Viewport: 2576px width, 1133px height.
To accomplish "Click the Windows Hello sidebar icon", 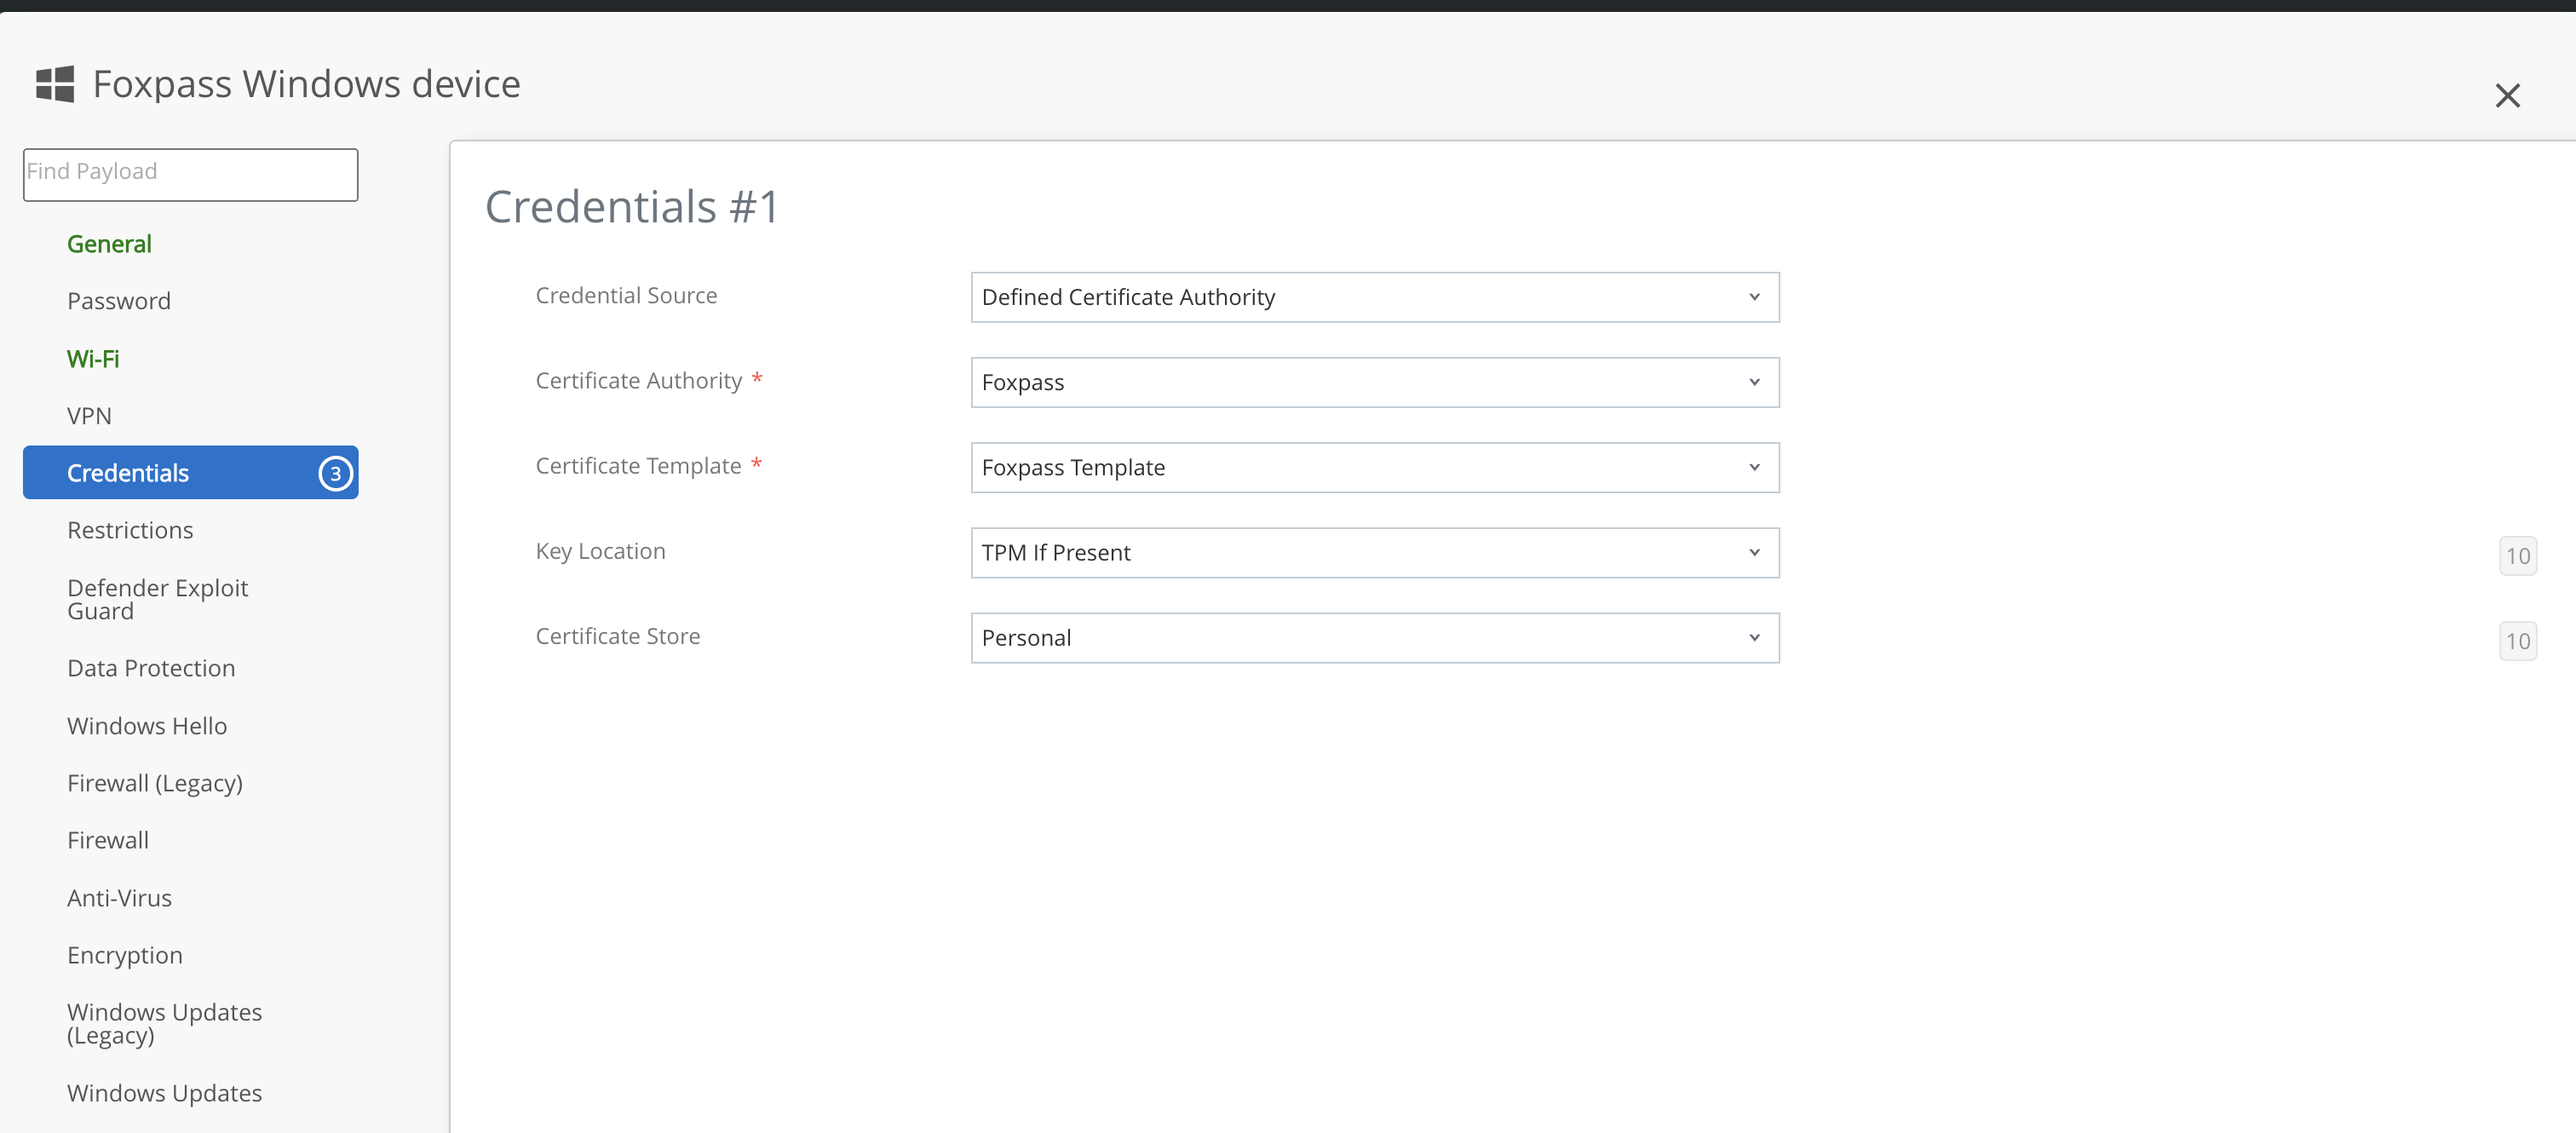I will [x=147, y=724].
